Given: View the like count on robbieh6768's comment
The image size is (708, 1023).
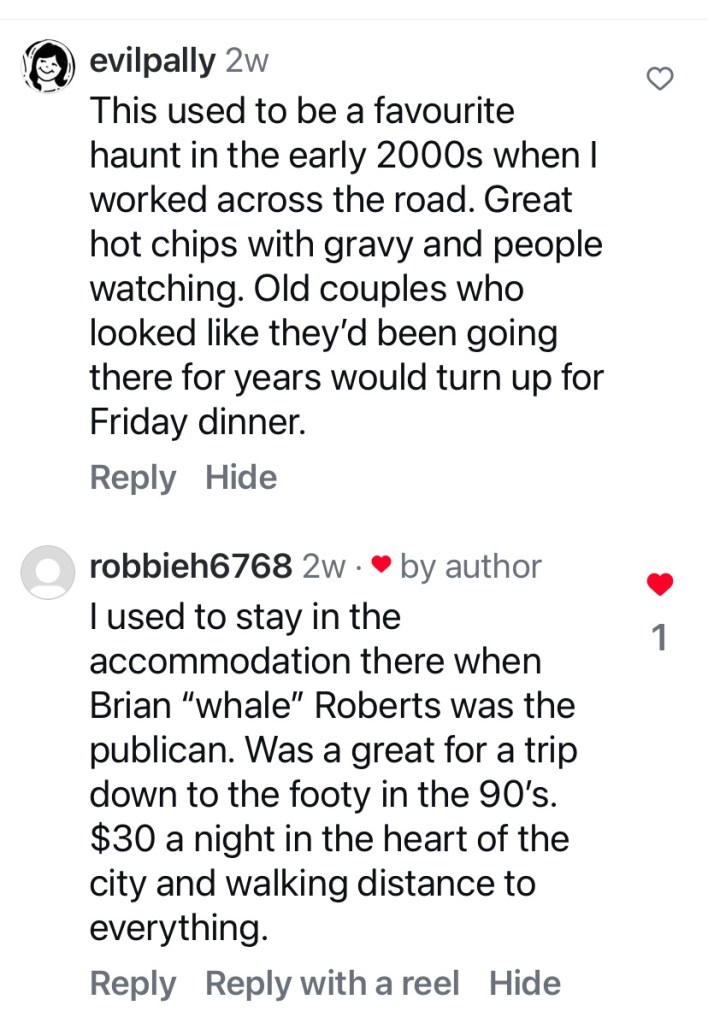Looking at the screenshot, I should coord(659,637).
